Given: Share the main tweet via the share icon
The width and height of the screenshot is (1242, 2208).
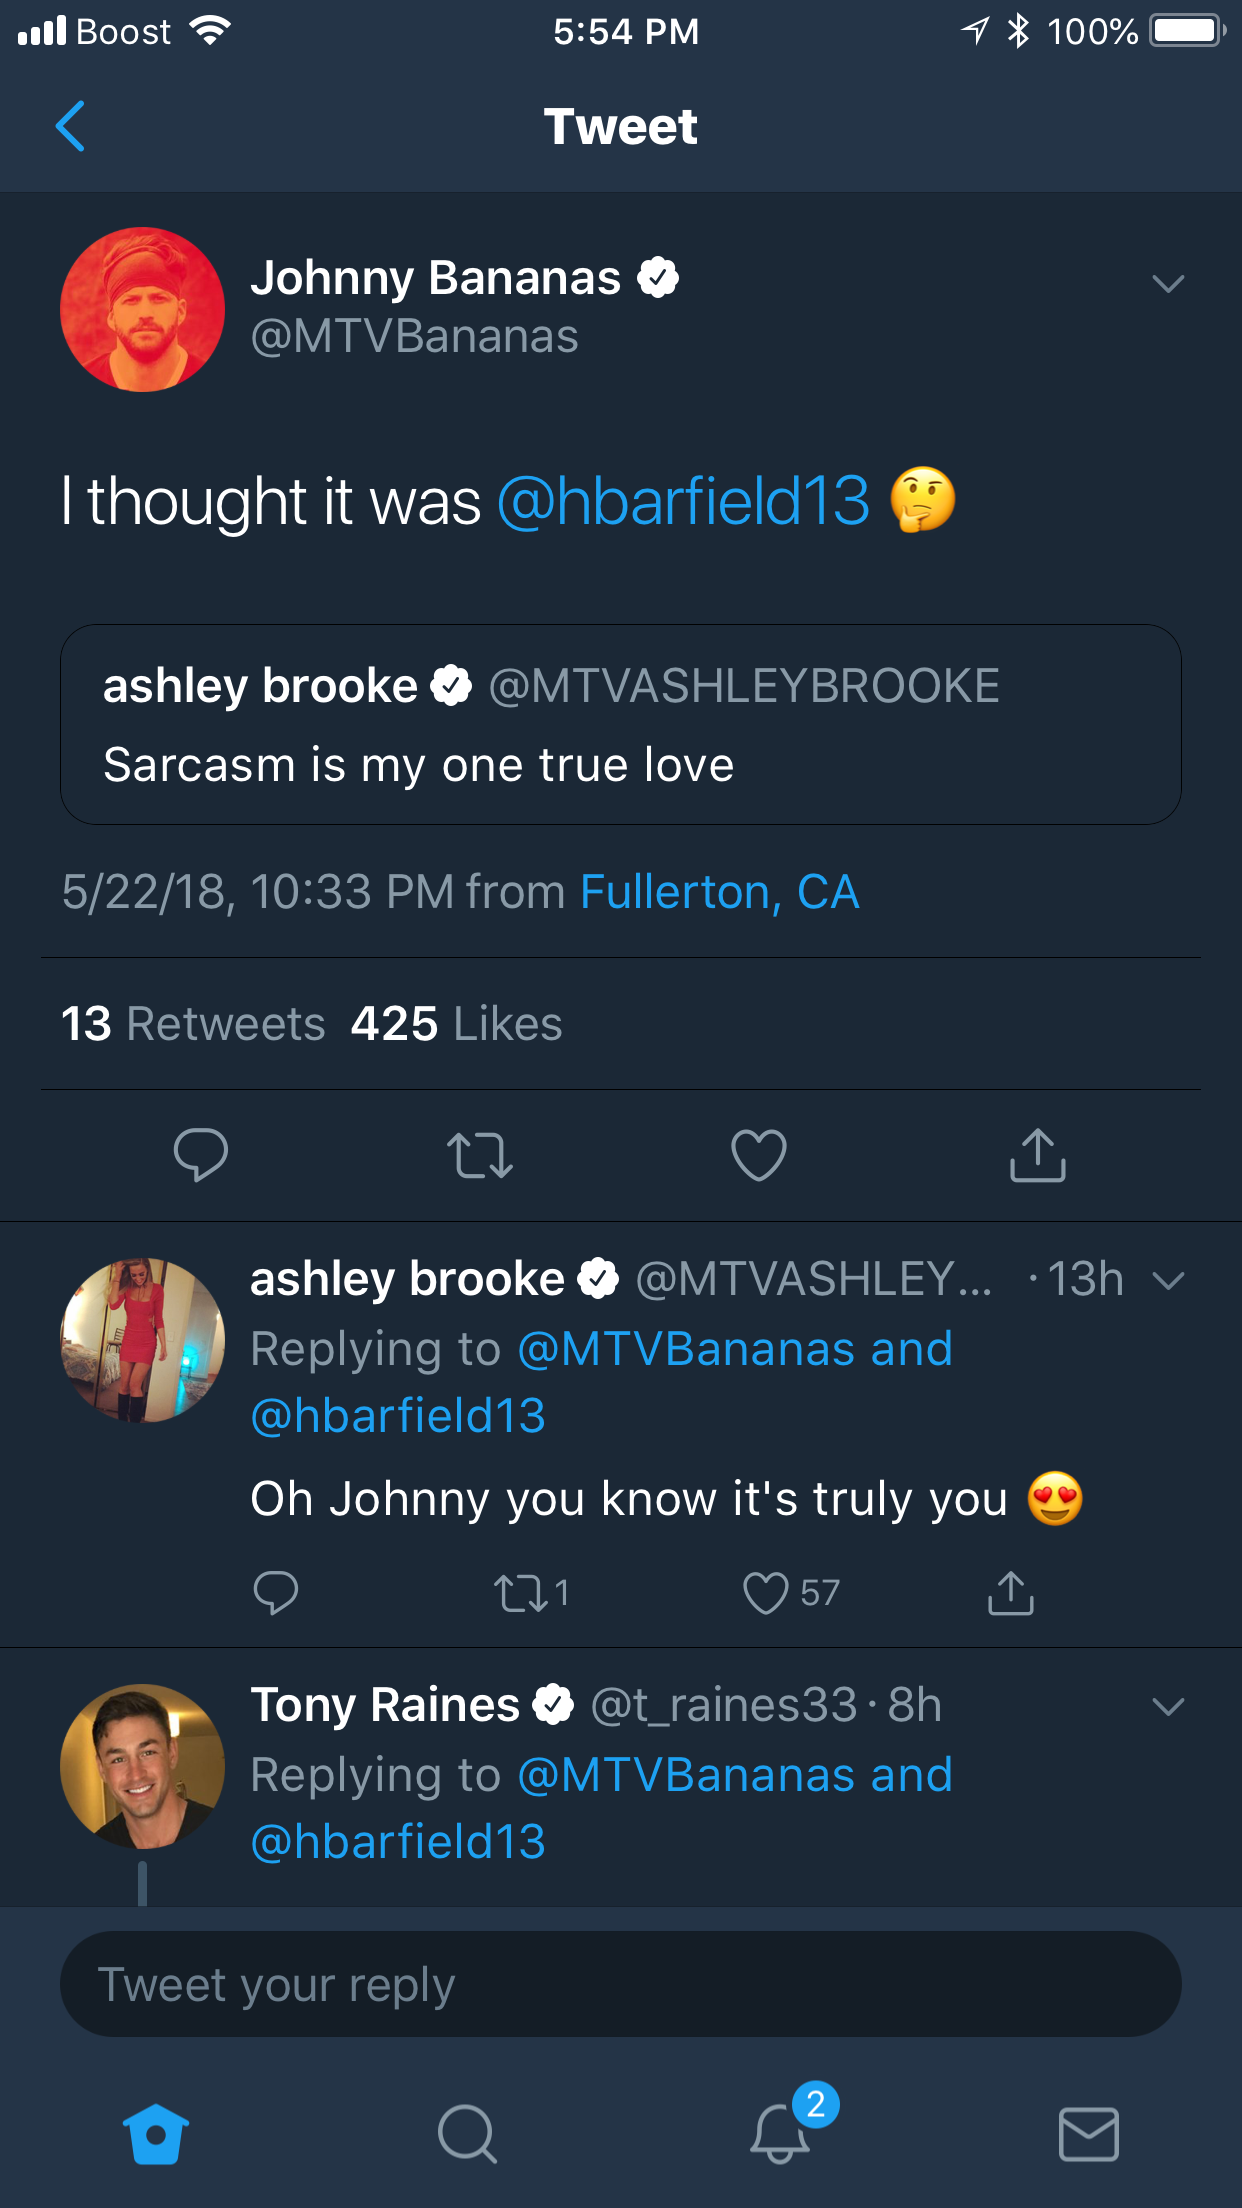Looking at the screenshot, I should (1038, 1155).
